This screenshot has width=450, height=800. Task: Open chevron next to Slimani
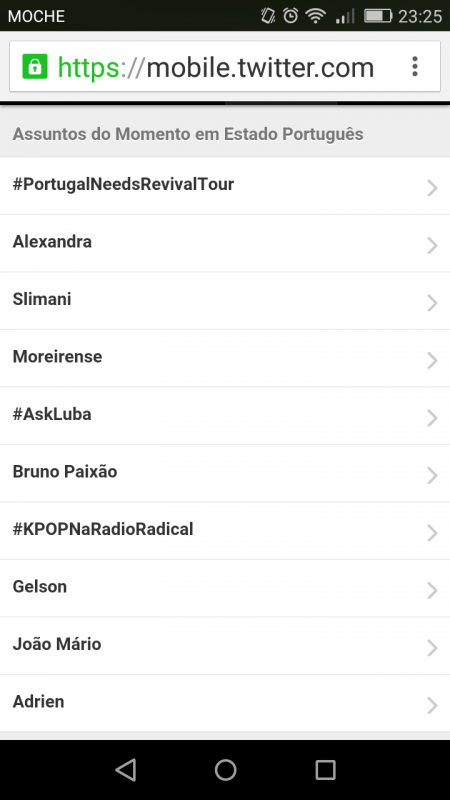pyautogui.click(x=432, y=303)
